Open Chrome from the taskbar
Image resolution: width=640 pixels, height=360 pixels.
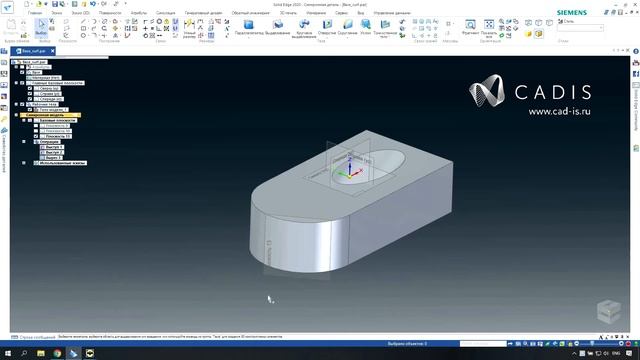click(x=57, y=353)
